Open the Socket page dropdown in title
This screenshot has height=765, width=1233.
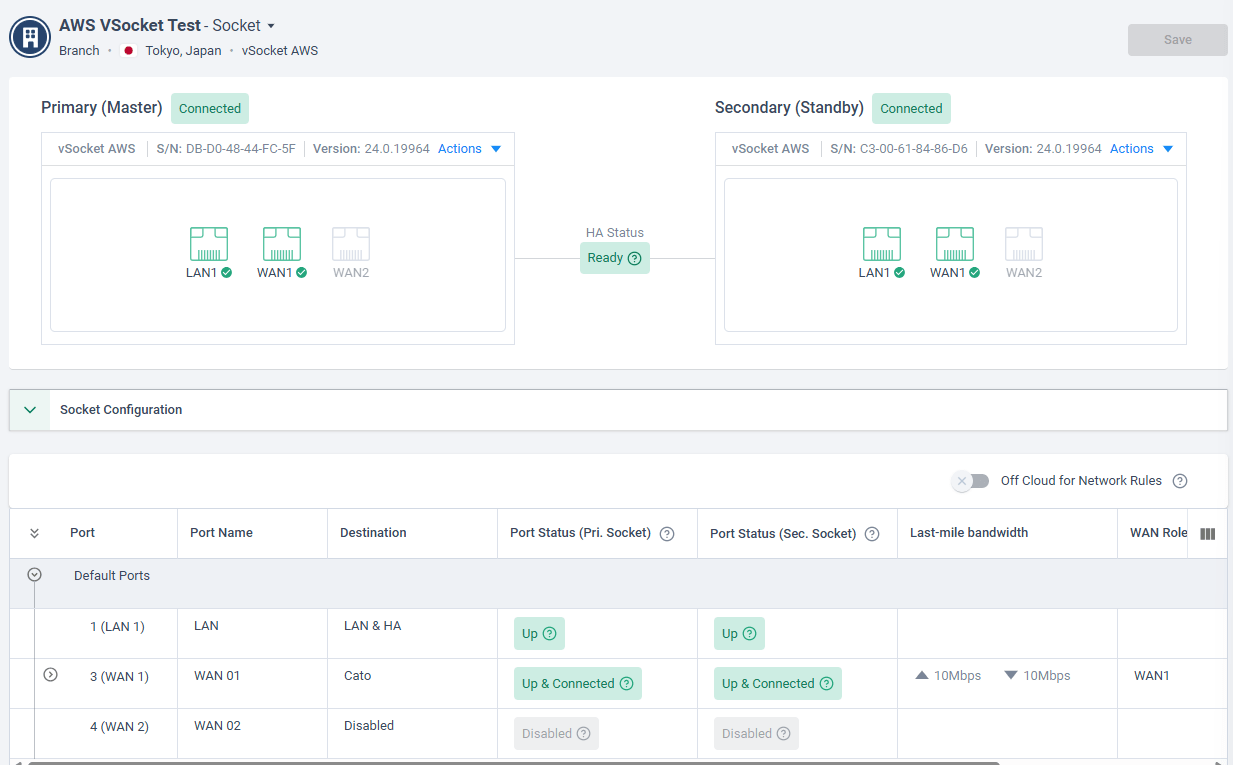point(270,26)
